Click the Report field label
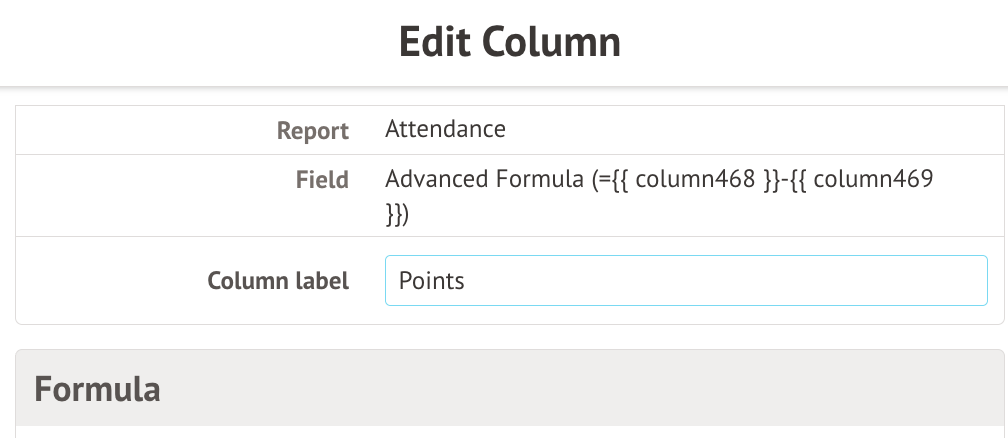Viewport: 1008px width, 438px height. 313,131
